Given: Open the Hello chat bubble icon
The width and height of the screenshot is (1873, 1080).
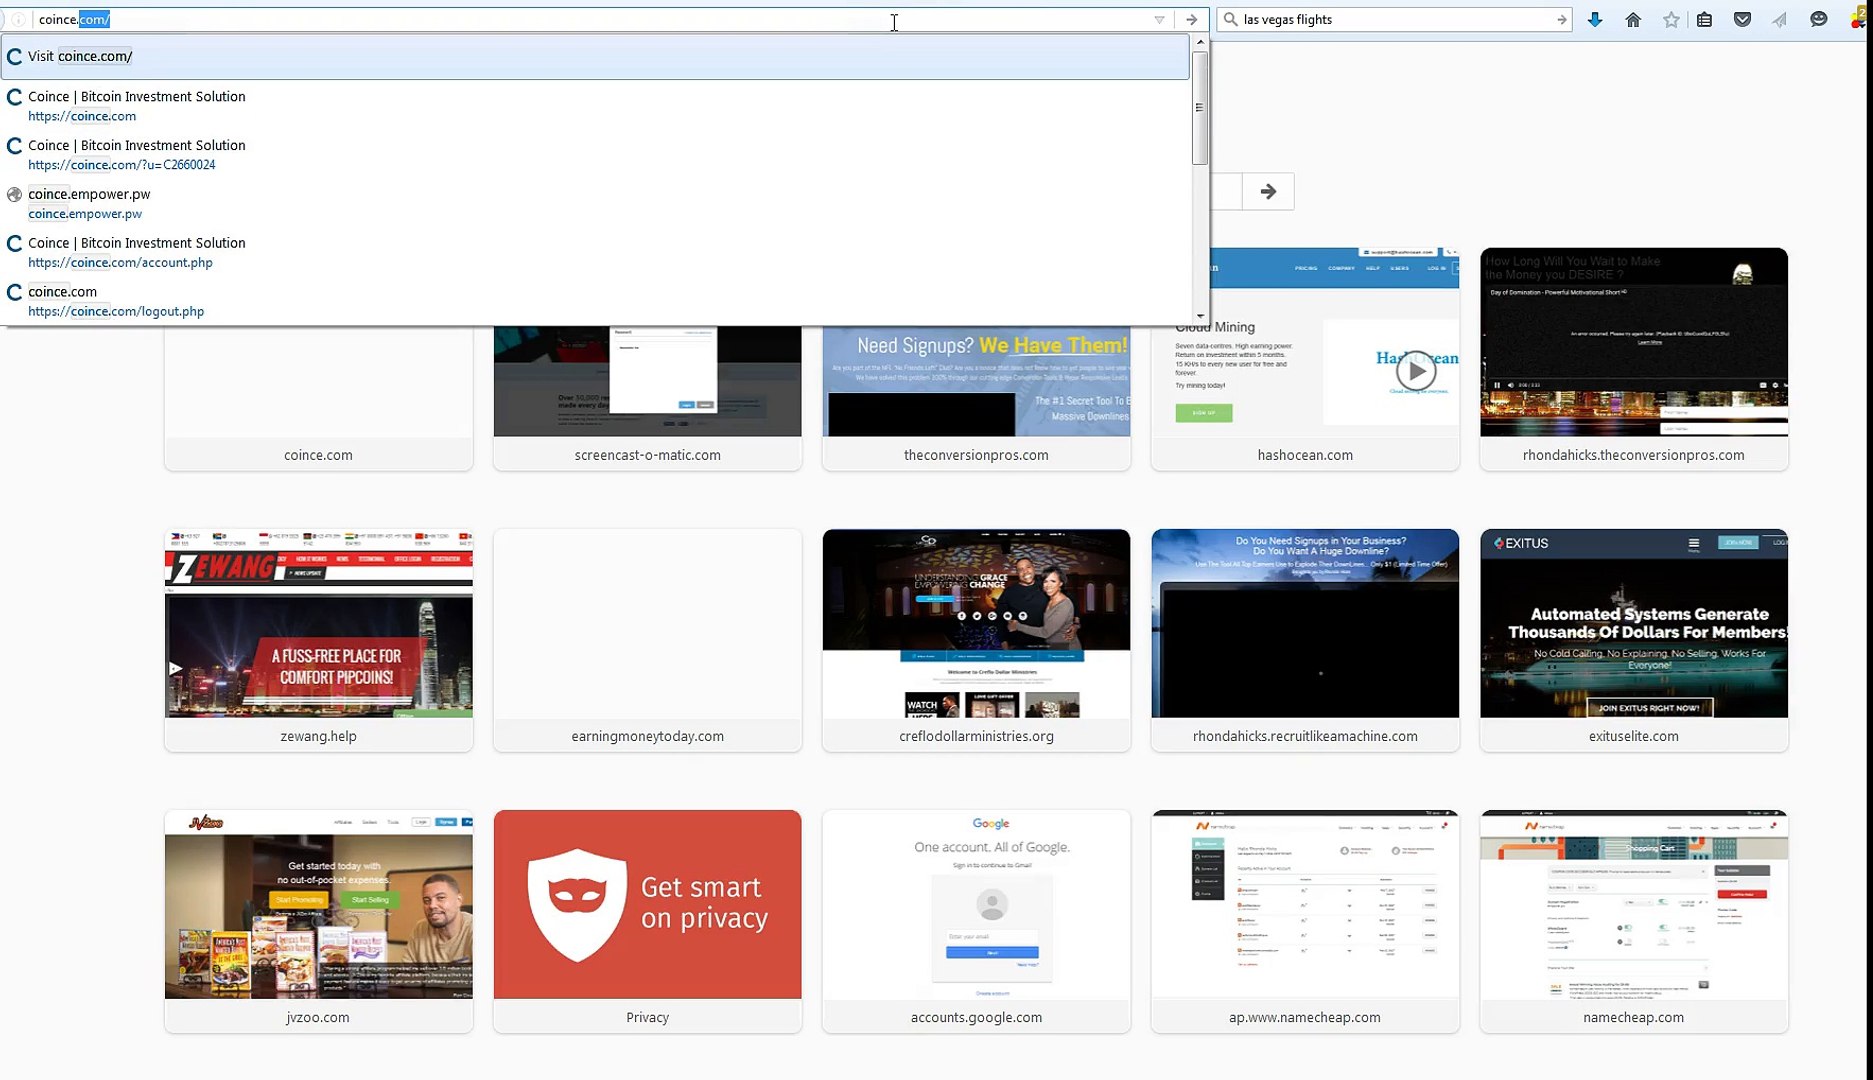Looking at the screenshot, I should 1819,20.
